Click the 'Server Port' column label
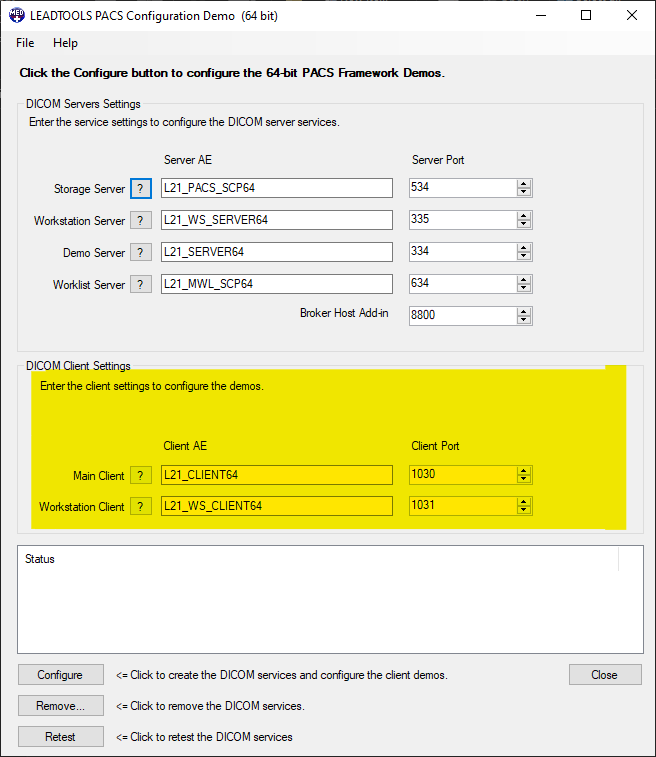 point(438,160)
